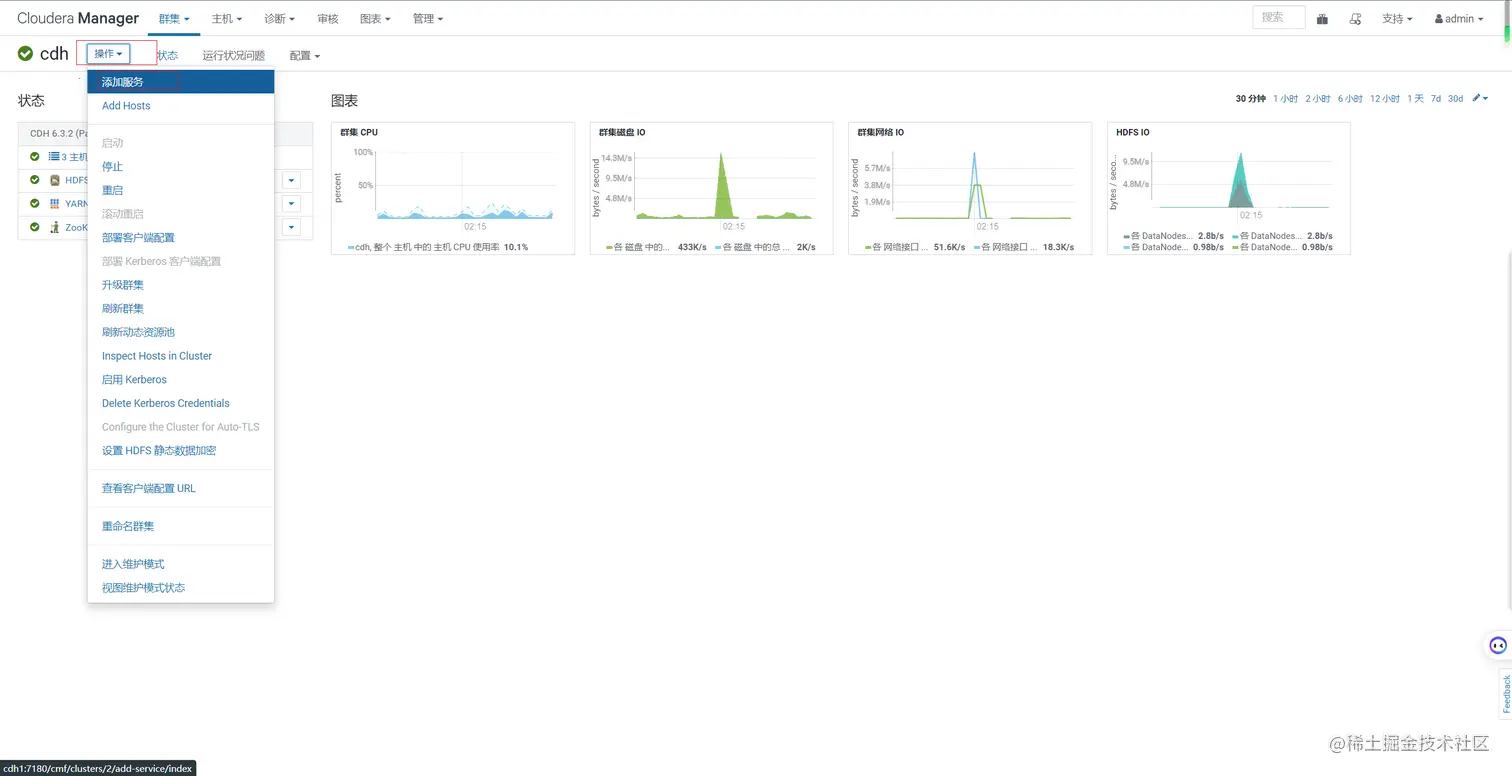
Task: Open the 图表 menu in top navbar
Action: tap(375, 18)
